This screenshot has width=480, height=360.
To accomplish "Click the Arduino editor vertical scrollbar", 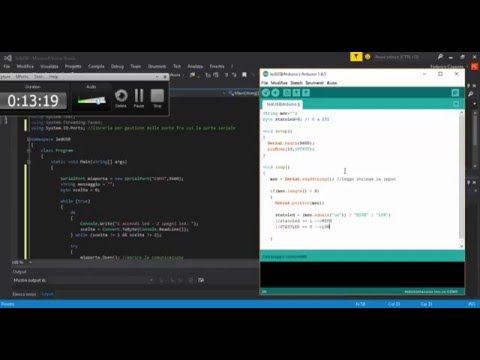I will tap(462, 179).
